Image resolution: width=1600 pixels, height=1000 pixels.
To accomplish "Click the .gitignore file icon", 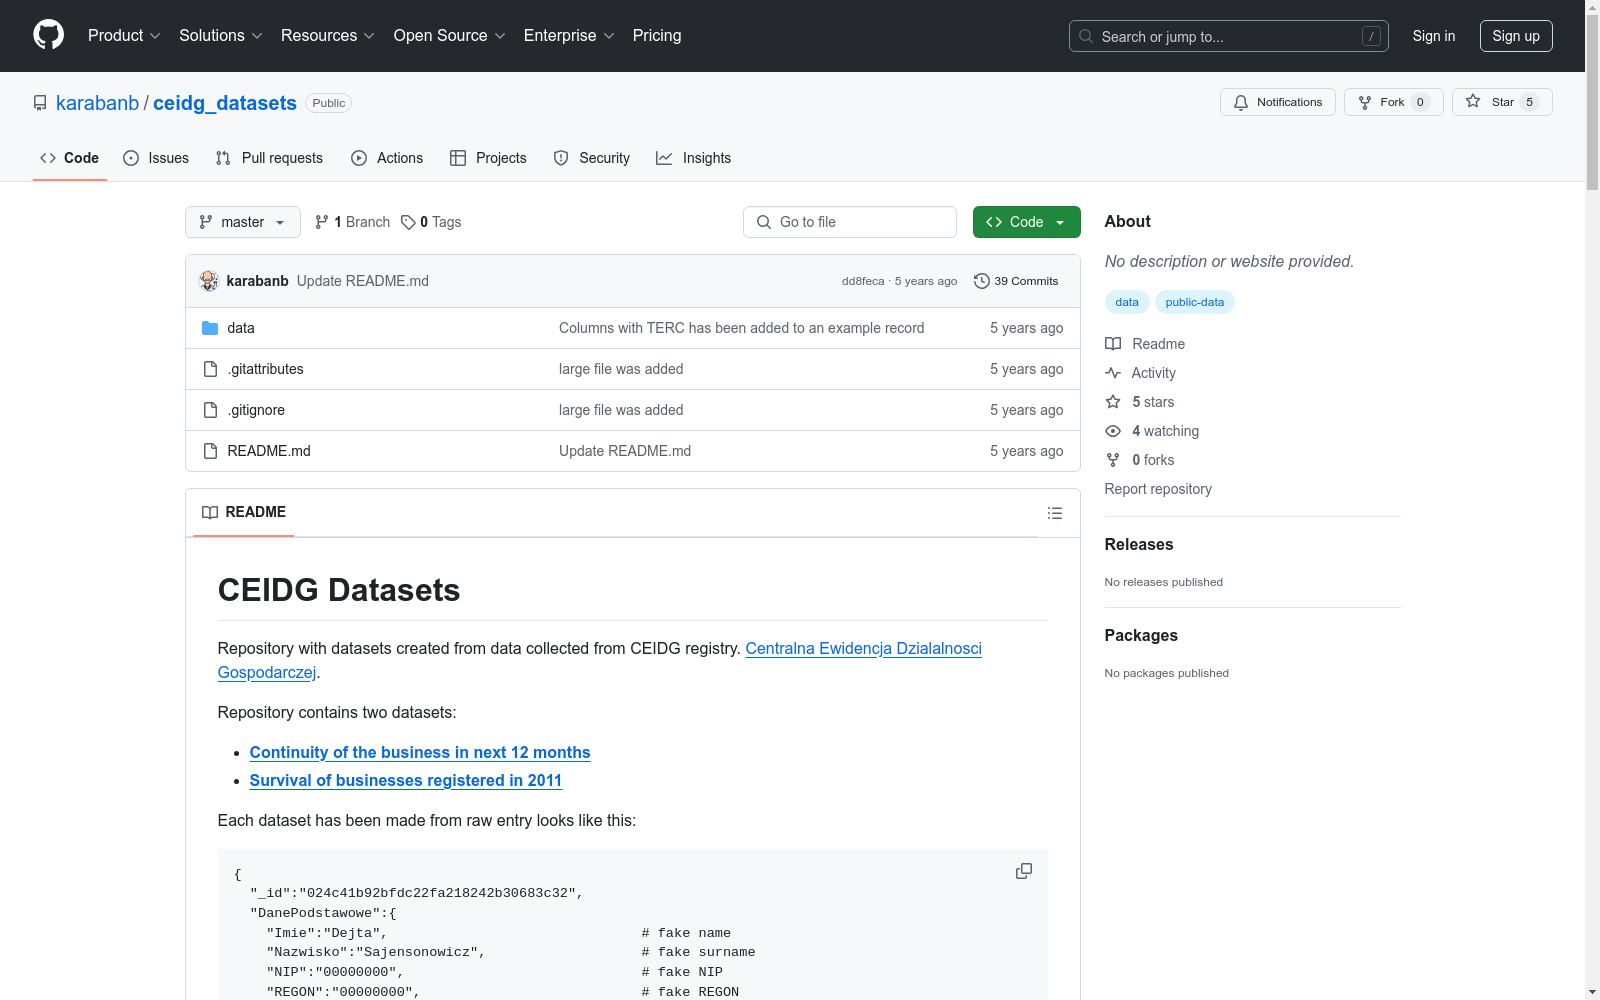I will 210,410.
